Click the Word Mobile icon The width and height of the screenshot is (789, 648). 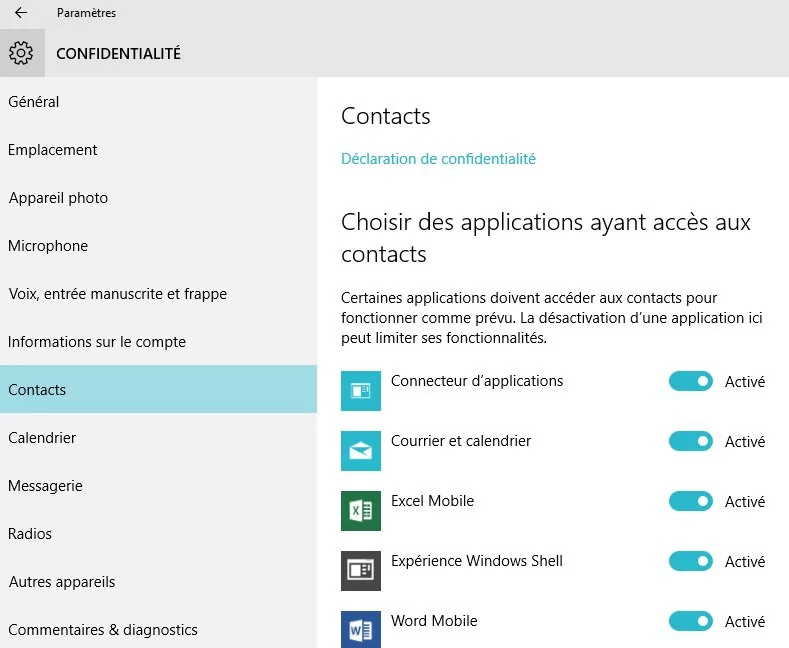click(x=361, y=629)
